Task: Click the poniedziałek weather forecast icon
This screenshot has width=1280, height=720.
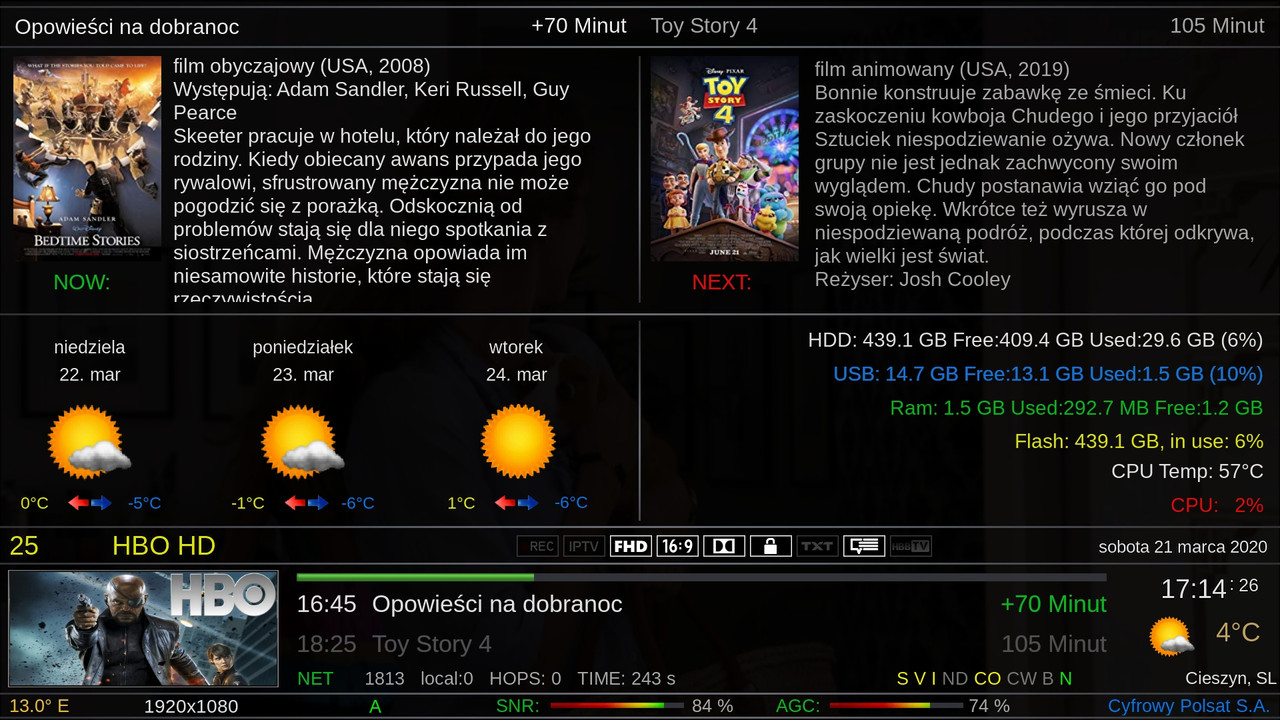Action: tap(302, 442)
